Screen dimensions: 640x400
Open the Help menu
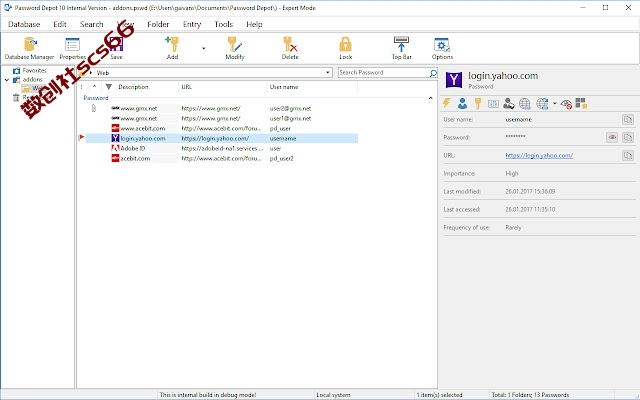pyautogui.click(x=254, y=24)
